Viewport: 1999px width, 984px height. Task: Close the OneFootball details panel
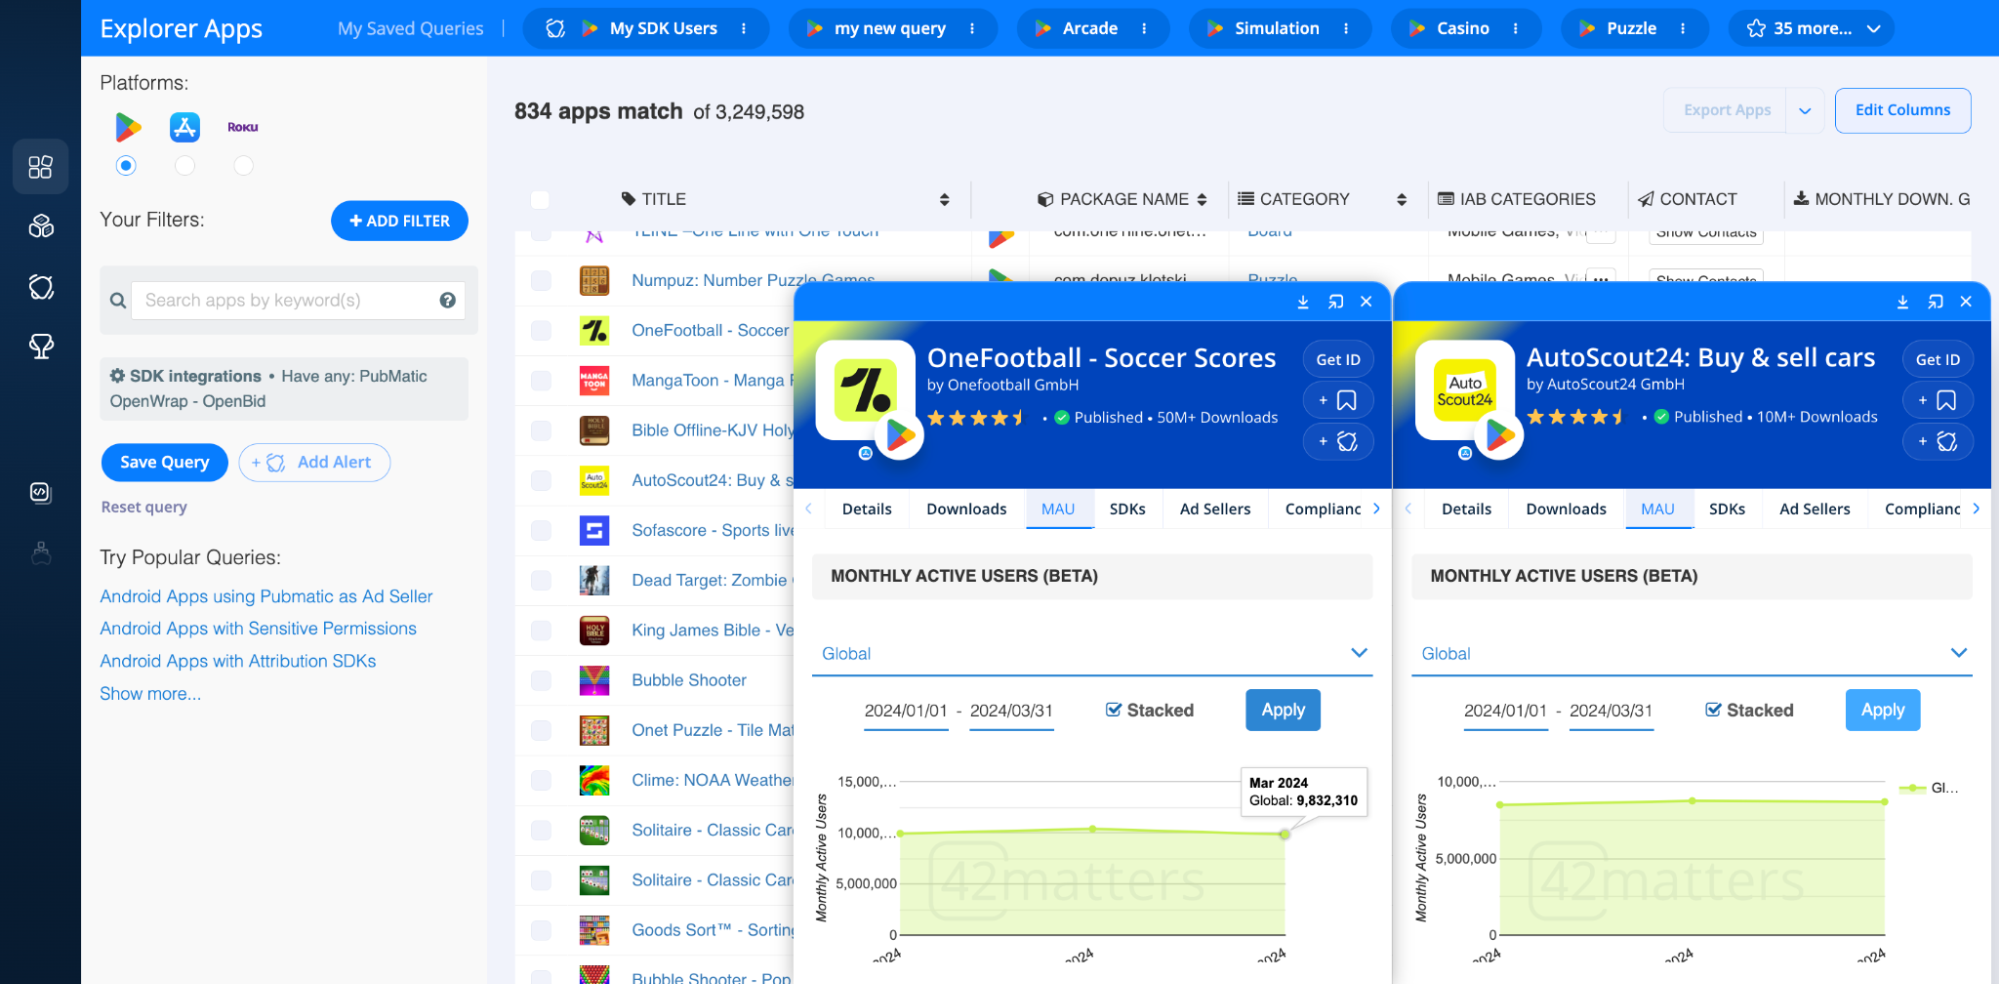point(1366,302)
